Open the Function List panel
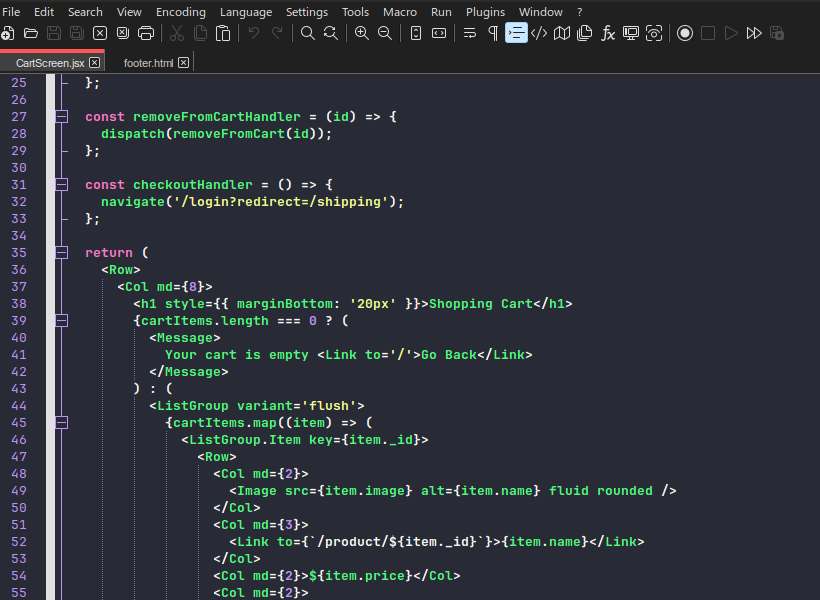 [608, 33]
